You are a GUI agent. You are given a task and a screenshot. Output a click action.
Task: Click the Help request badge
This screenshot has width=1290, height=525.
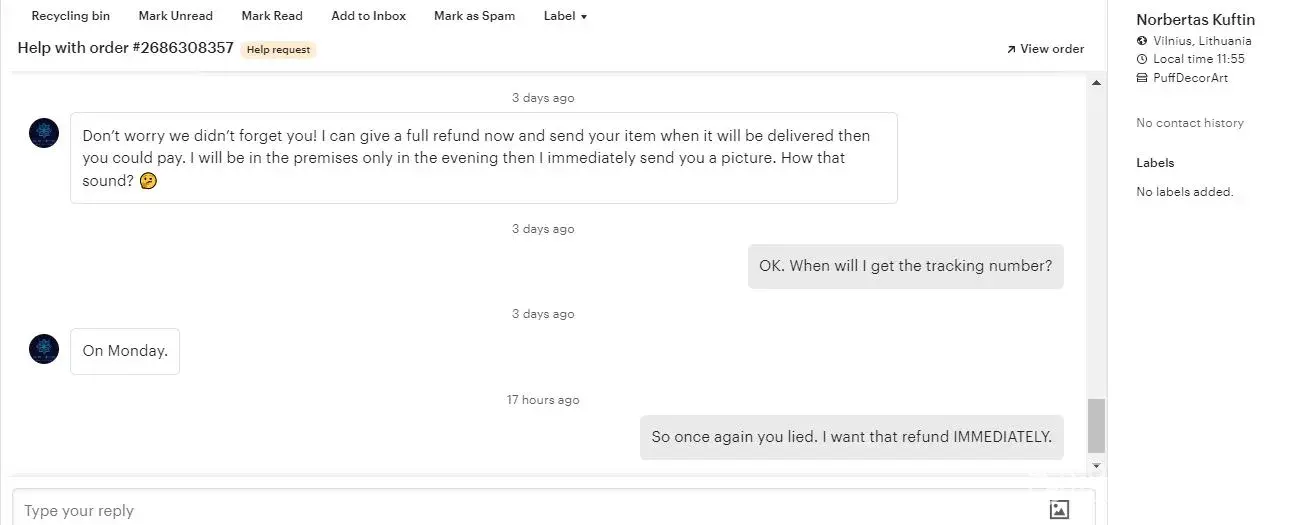[x=278, y=50]
